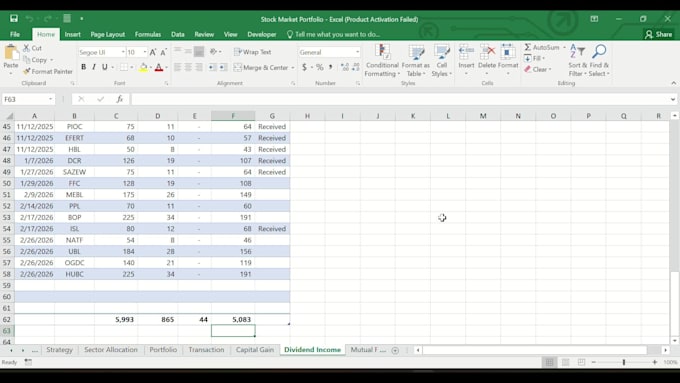Toggle Underline formatting
Viewport: 680px width, 383px height.
(105, 67)
